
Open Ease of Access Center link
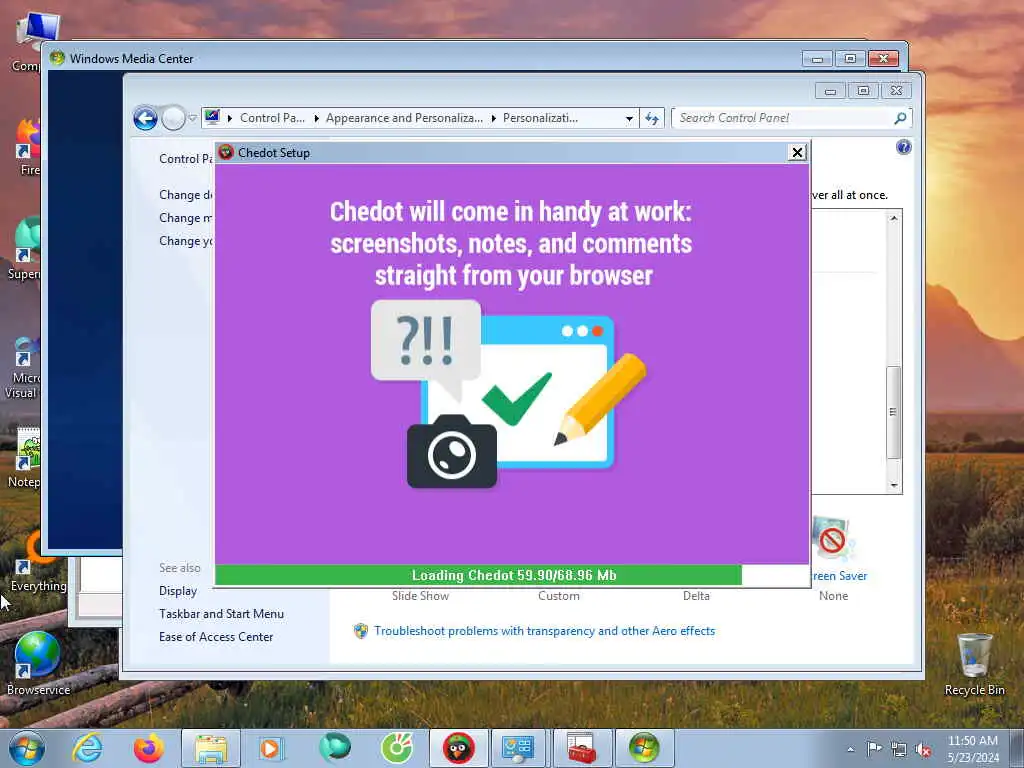pyautogui.click(x=216, y=637)
